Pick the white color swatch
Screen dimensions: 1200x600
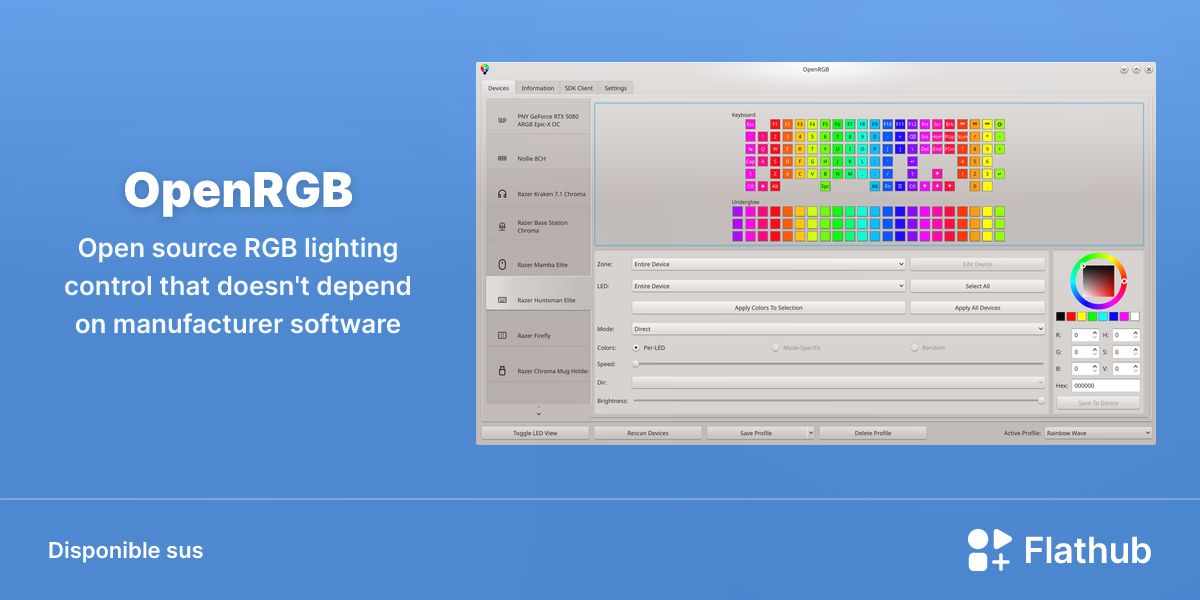tap(1135, 316)
